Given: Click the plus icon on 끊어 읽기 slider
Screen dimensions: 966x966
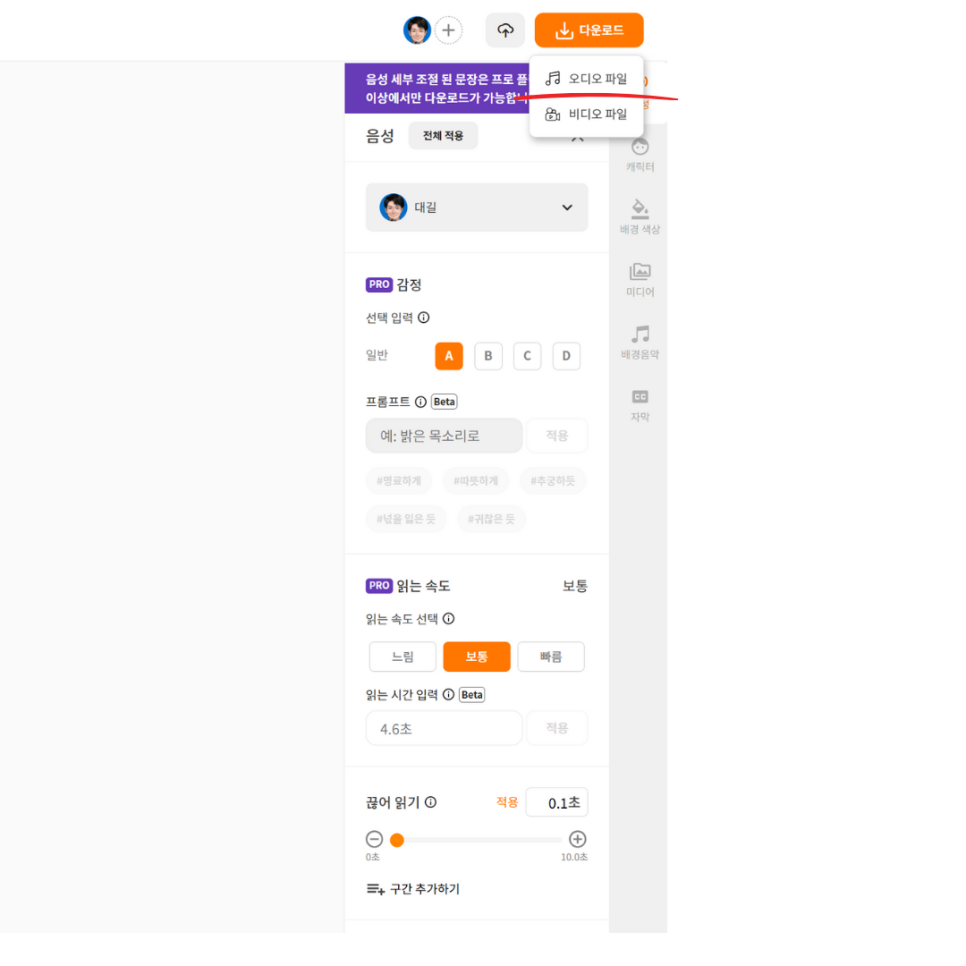Looking at the screenshot, I should 577,839.
